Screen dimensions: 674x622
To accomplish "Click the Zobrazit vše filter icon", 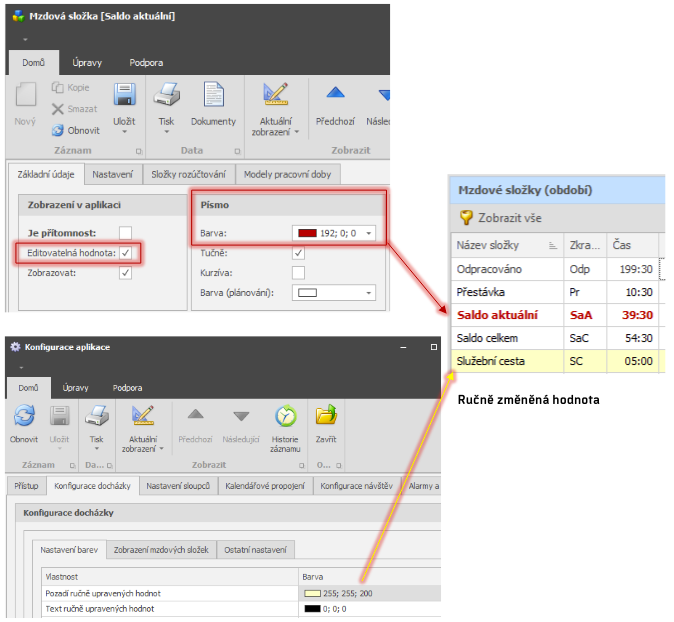I will click(x=466, y=218).
